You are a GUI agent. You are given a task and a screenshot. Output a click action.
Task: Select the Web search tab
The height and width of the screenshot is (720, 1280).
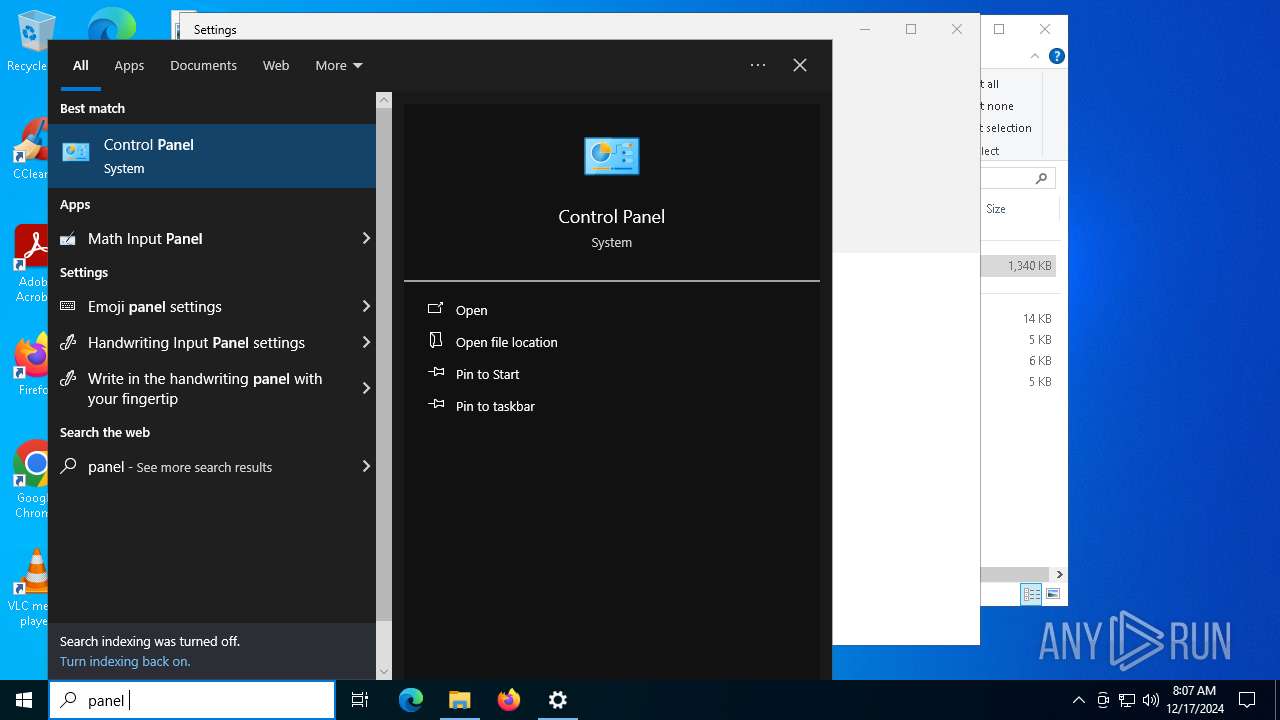[276, 65]
